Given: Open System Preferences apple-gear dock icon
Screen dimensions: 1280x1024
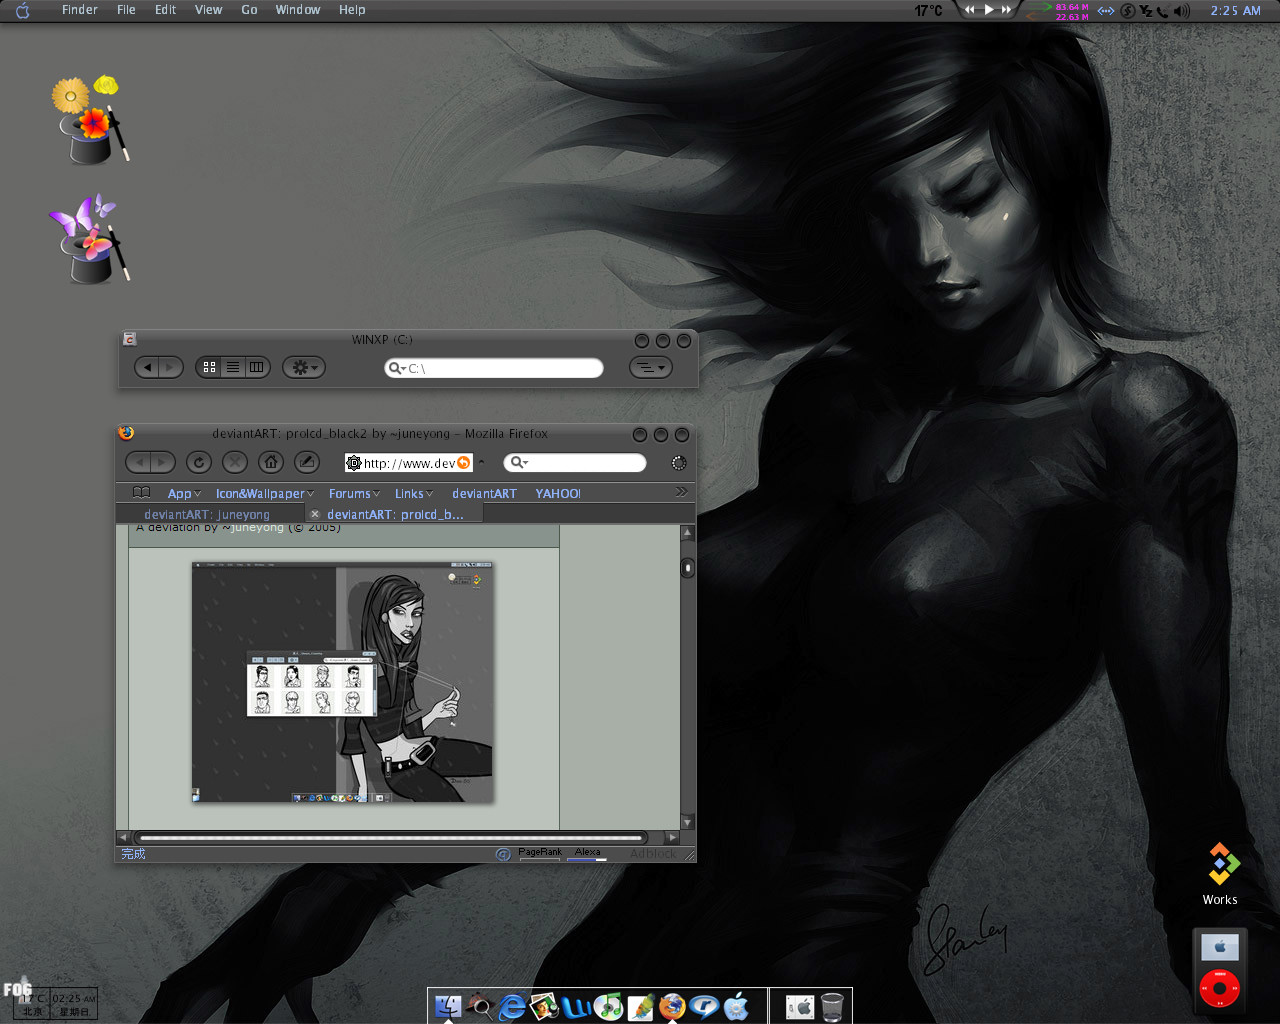Looking at the screenshot, I should pyautogui.click(x=736, y=1006).
